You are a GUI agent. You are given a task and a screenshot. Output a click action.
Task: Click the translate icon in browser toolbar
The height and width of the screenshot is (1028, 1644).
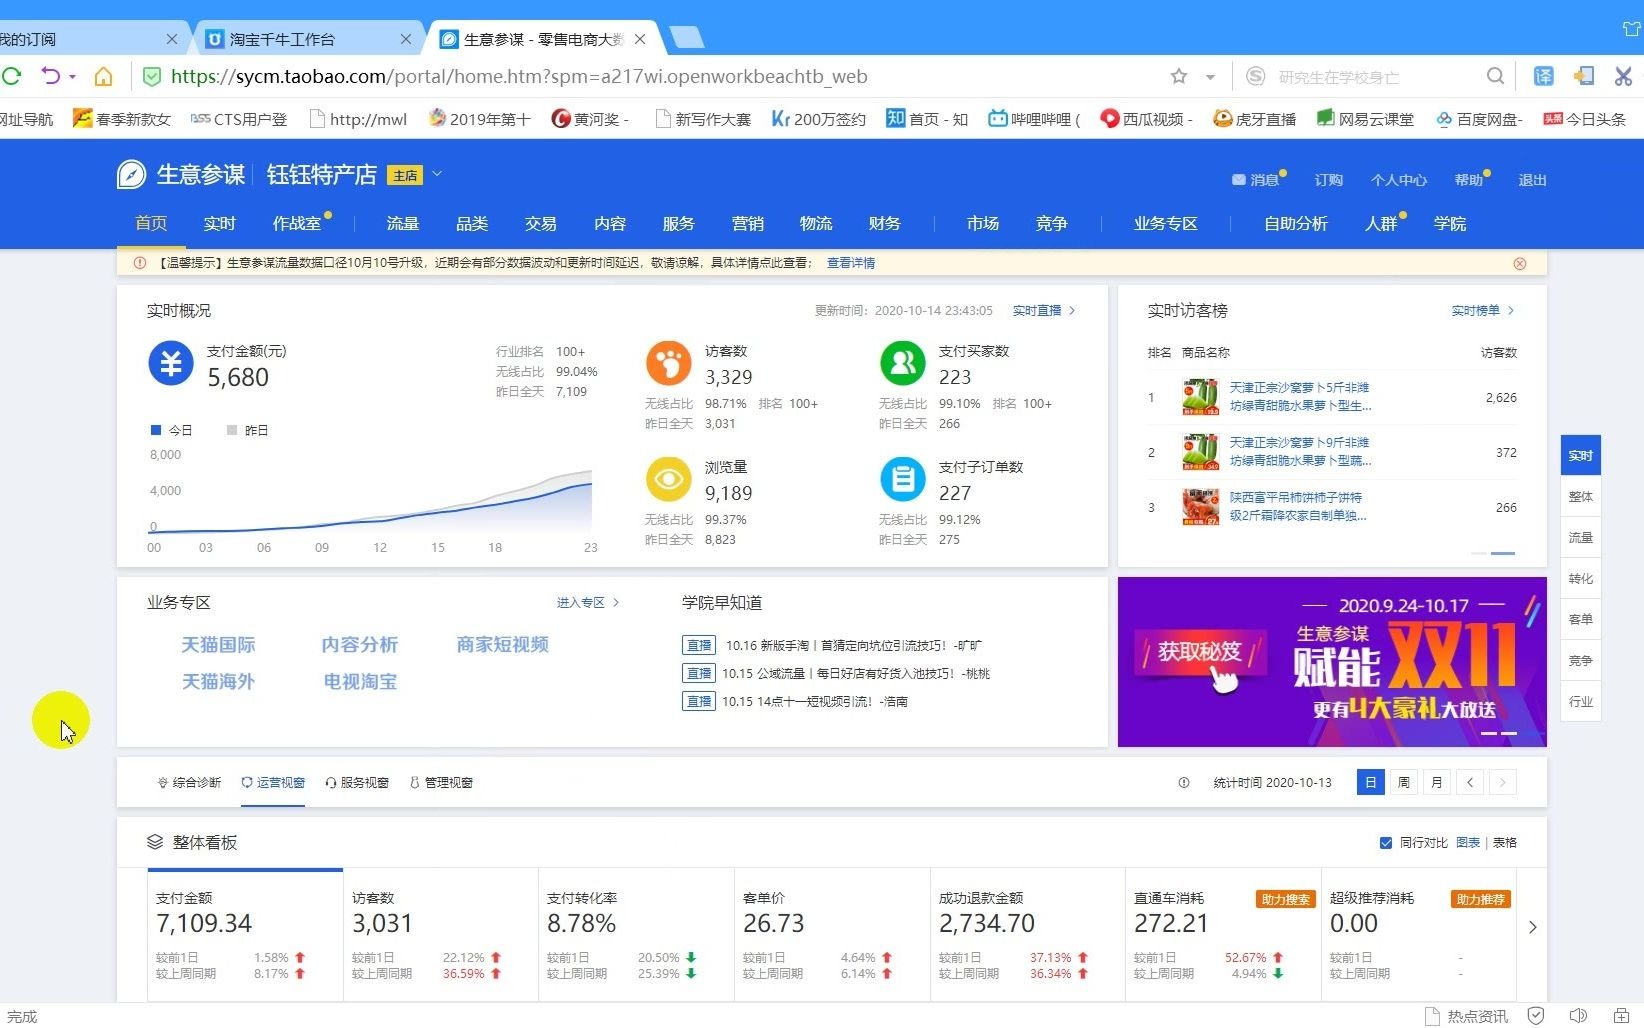(x=1544, y=76)
